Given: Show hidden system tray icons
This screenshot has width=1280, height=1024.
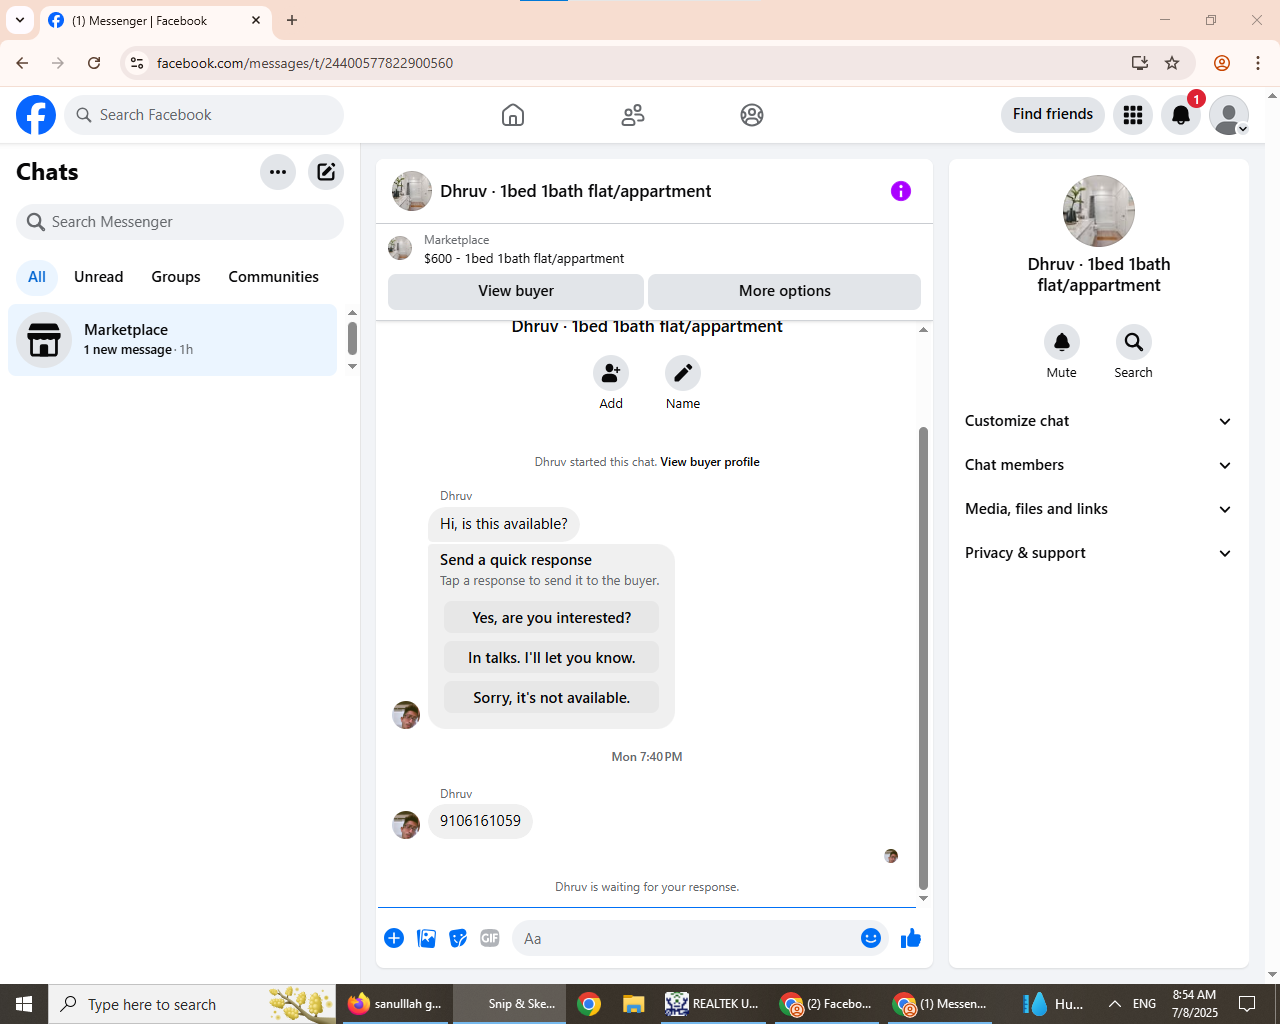Looking at the screenshot, I should (1115, 1004).
